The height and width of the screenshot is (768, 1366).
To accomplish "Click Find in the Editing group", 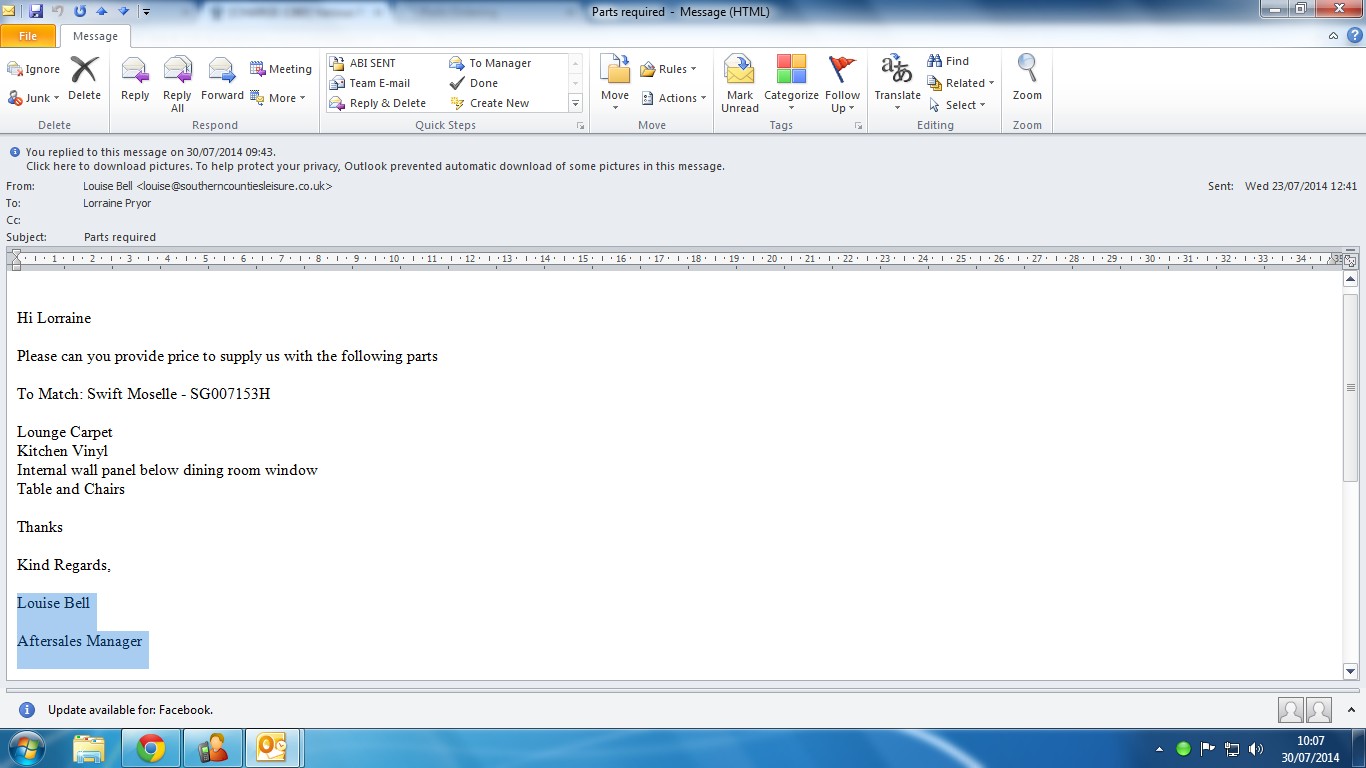I will (x=948, y=61).
